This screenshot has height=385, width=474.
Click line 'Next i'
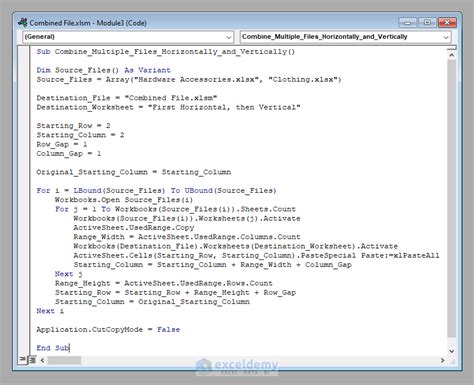point(50,311)
